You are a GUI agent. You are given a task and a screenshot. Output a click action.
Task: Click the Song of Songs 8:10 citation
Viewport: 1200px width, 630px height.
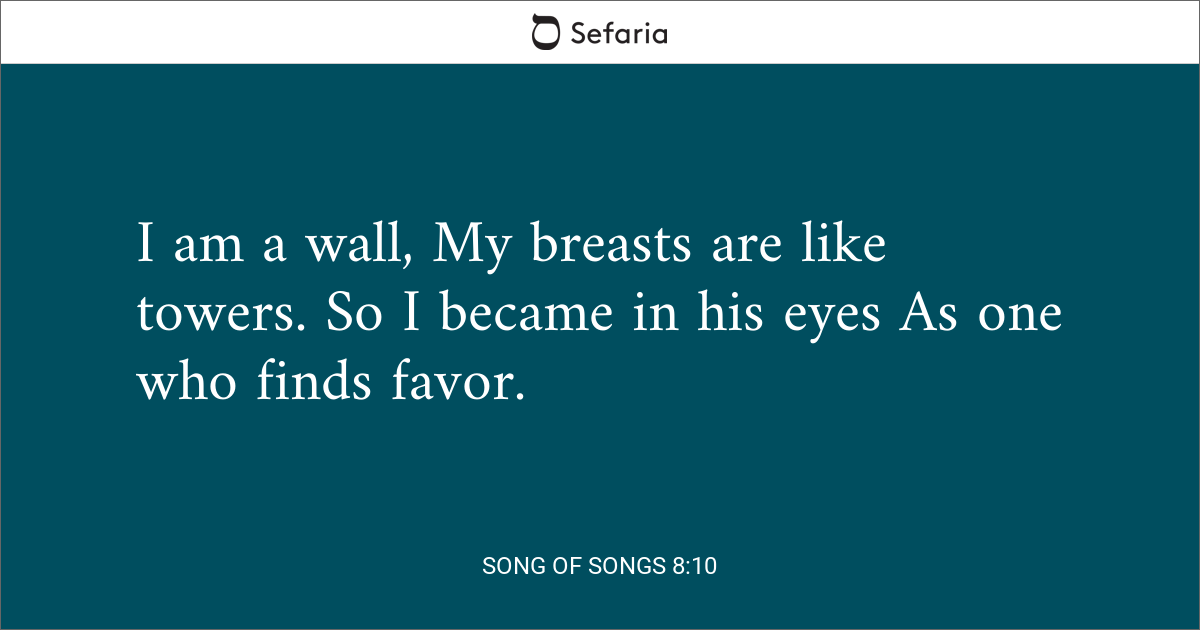[600, 566]
